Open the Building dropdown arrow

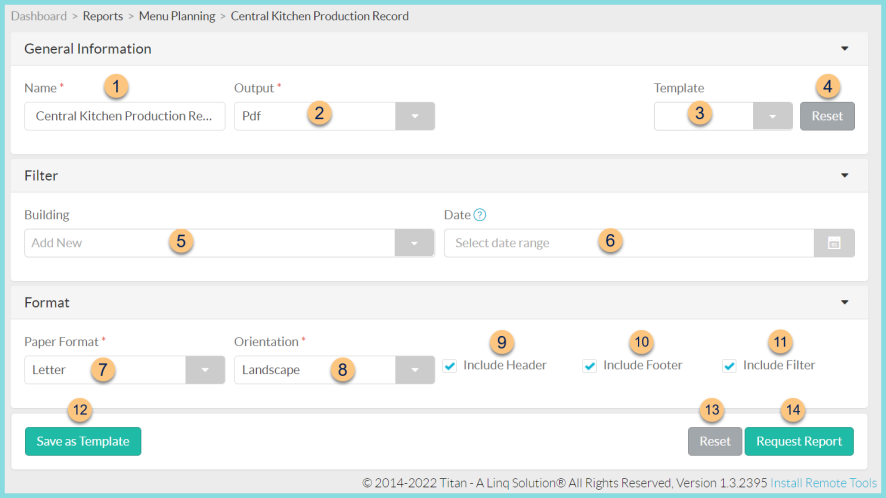(414, 243)
